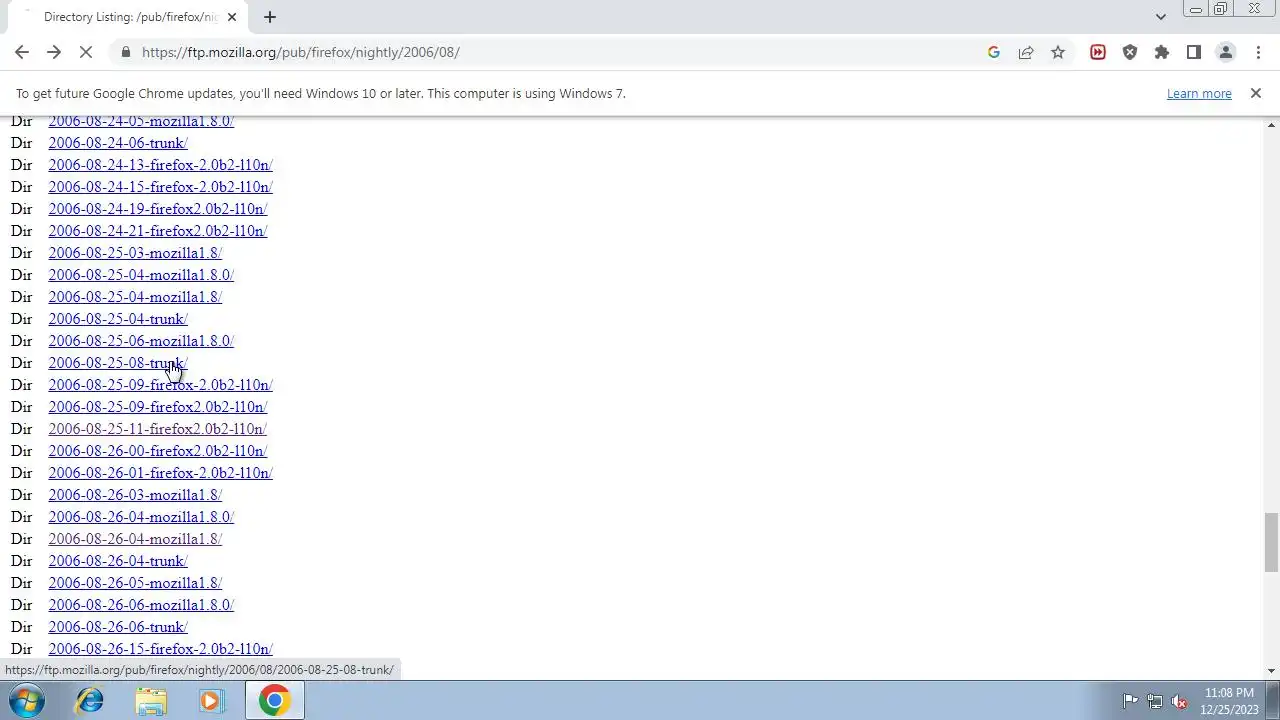Click the scrollbar up arrow

(x=1271, y=124)
